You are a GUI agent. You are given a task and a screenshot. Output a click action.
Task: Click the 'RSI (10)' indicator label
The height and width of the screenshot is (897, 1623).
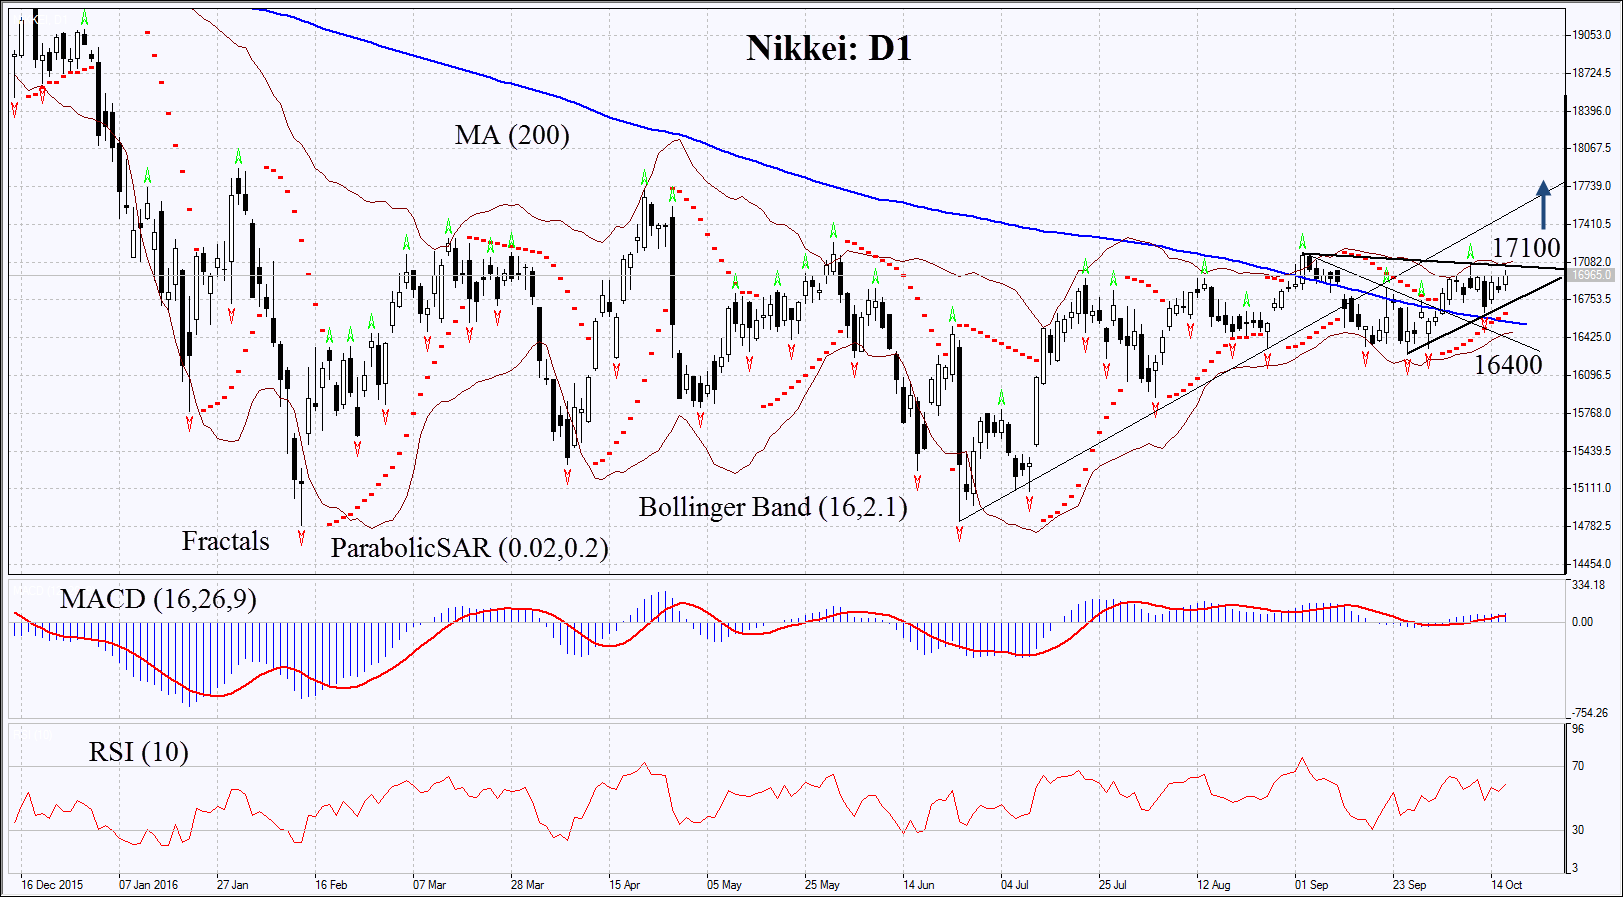point(138,752)
